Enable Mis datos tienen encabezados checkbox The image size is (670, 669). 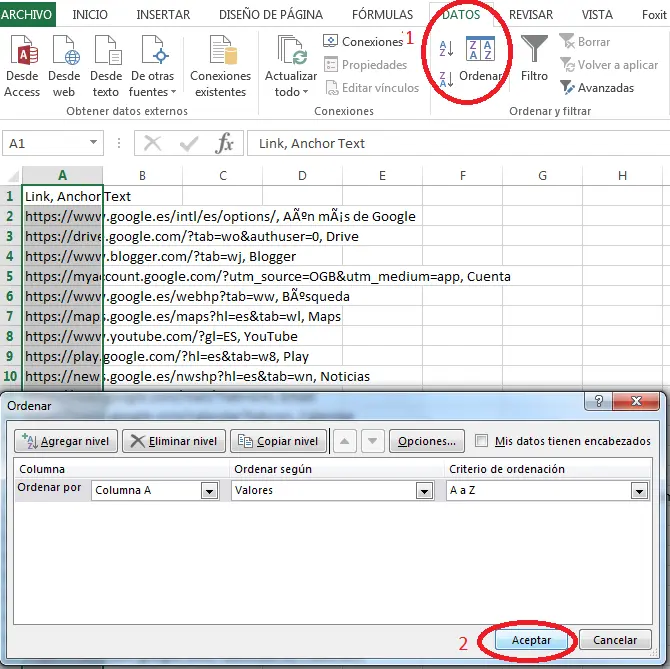point(483,441)
